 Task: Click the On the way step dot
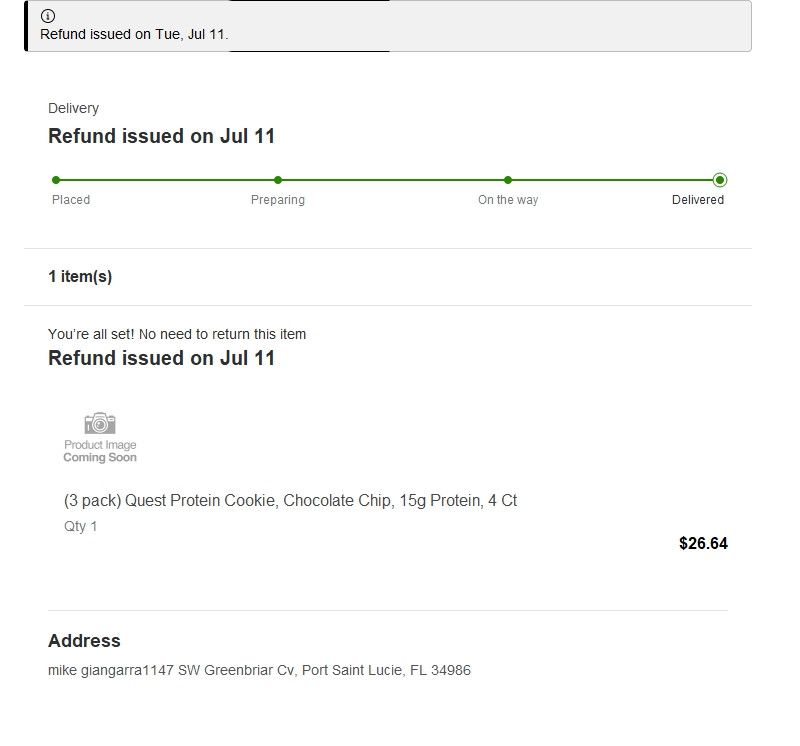[508, 180]
